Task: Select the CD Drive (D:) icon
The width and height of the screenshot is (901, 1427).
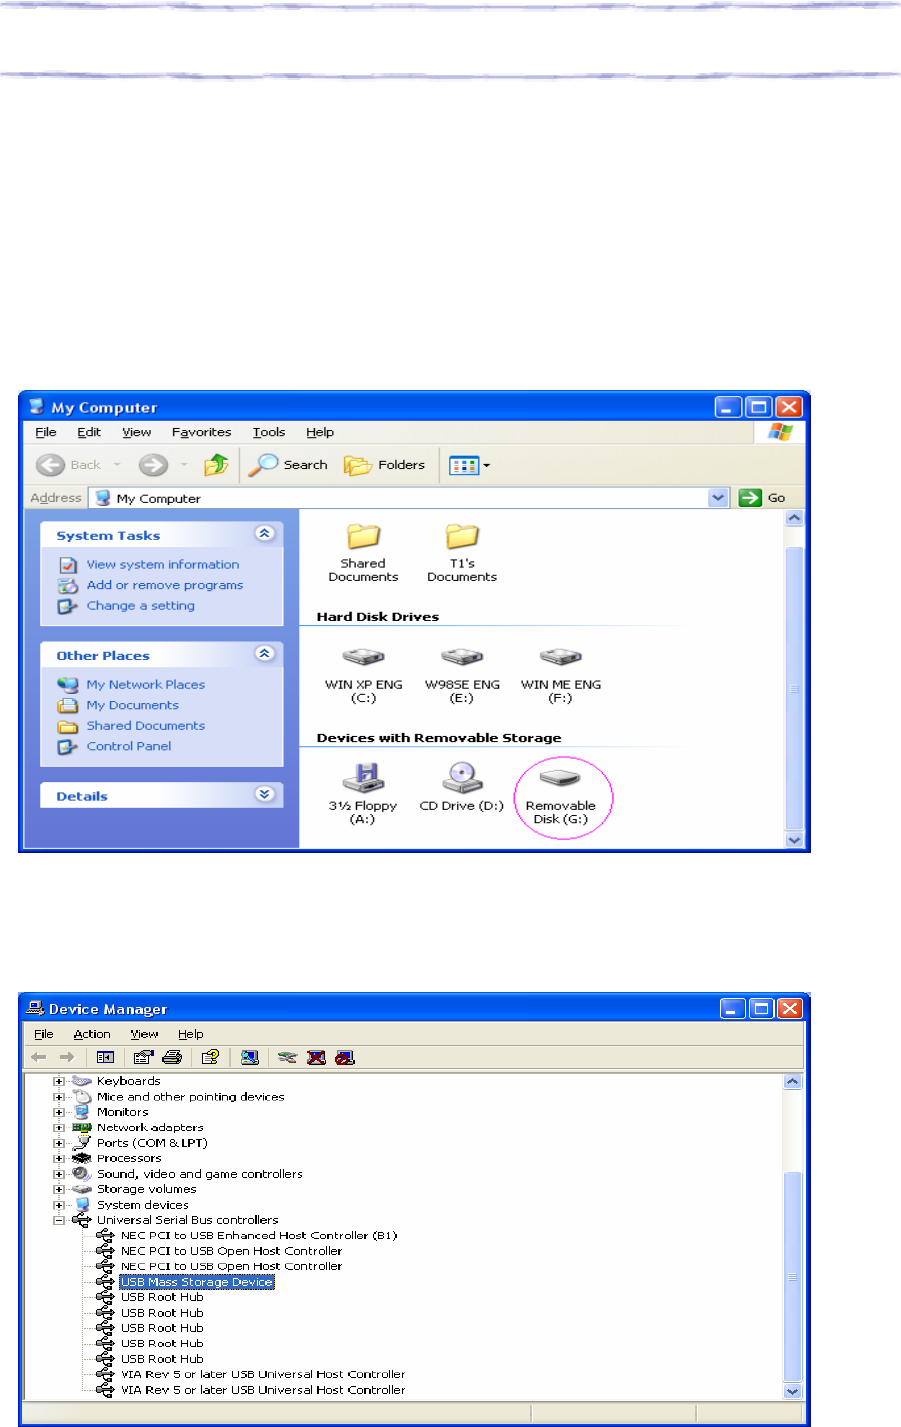Action: point(462,788)
